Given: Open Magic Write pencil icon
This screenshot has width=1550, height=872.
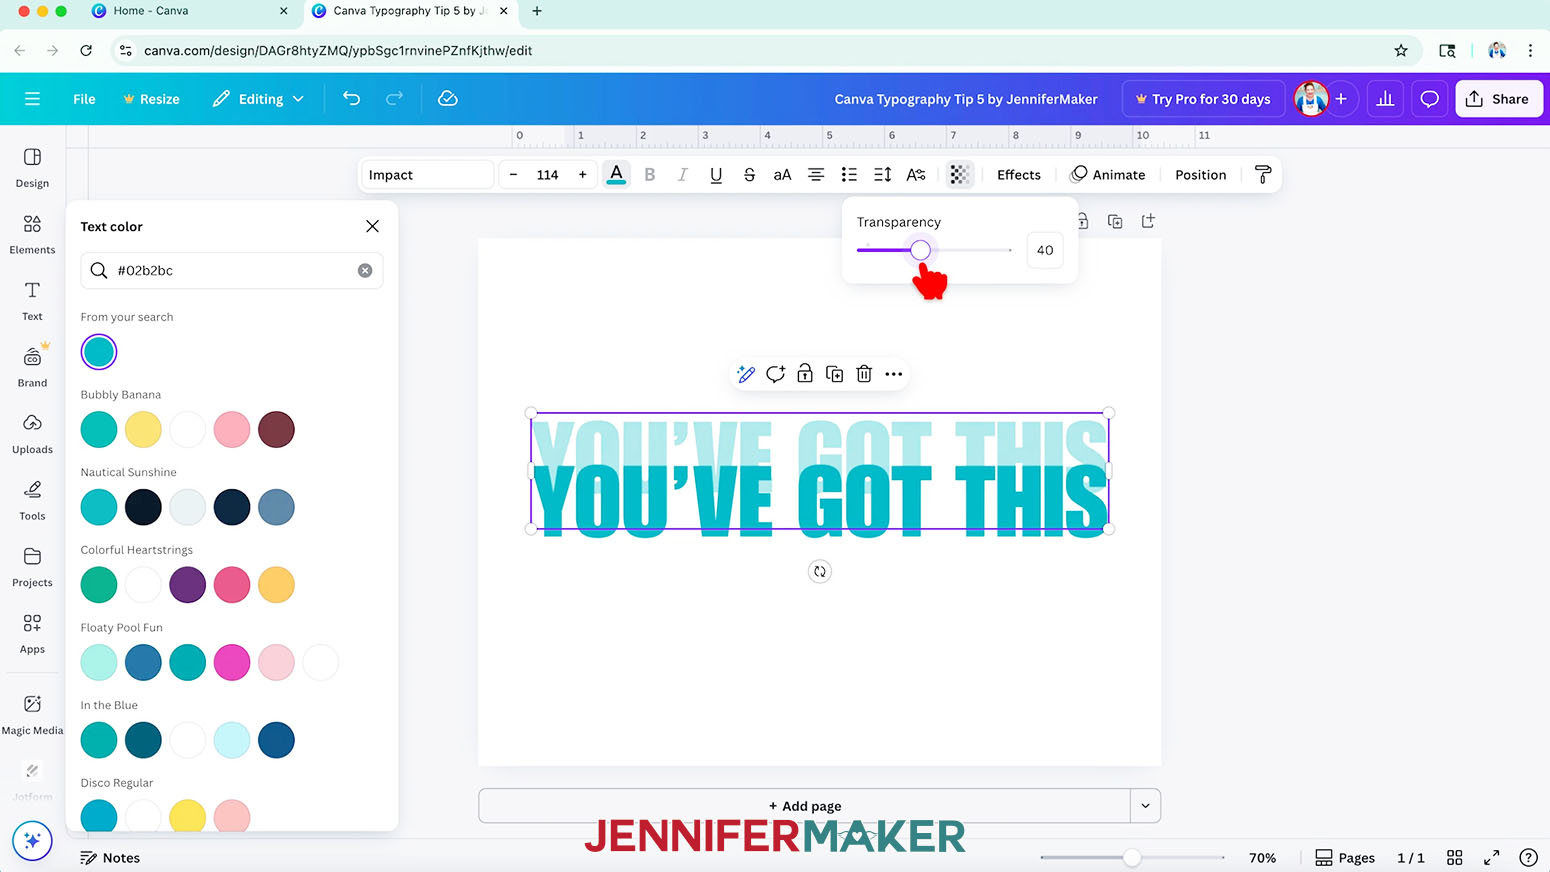Looking at the screenshot, I should pyautogui.click(x=746, y=374).
